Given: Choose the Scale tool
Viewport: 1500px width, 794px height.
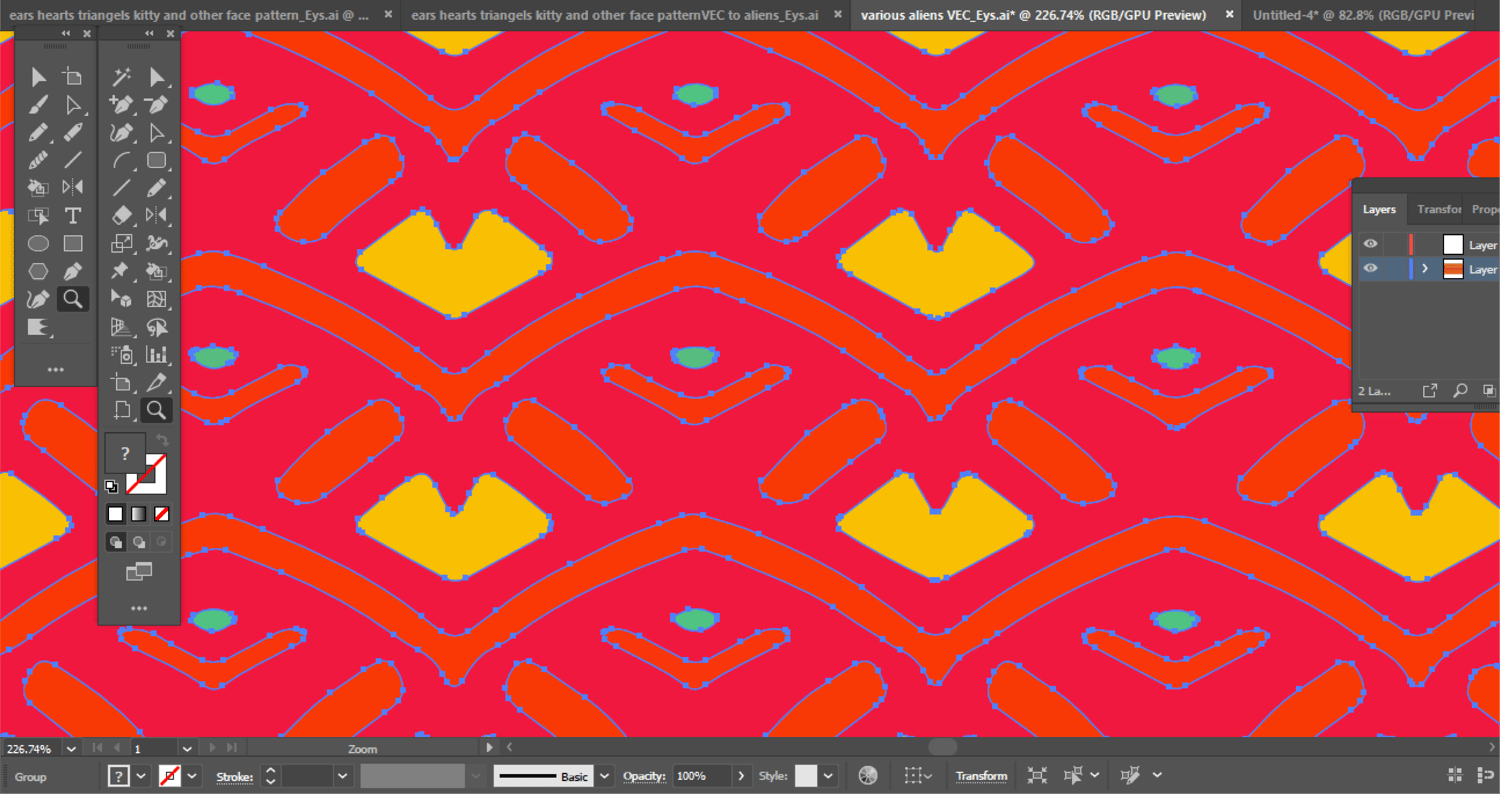Looking at the screenshot, I should coord(122,243).
